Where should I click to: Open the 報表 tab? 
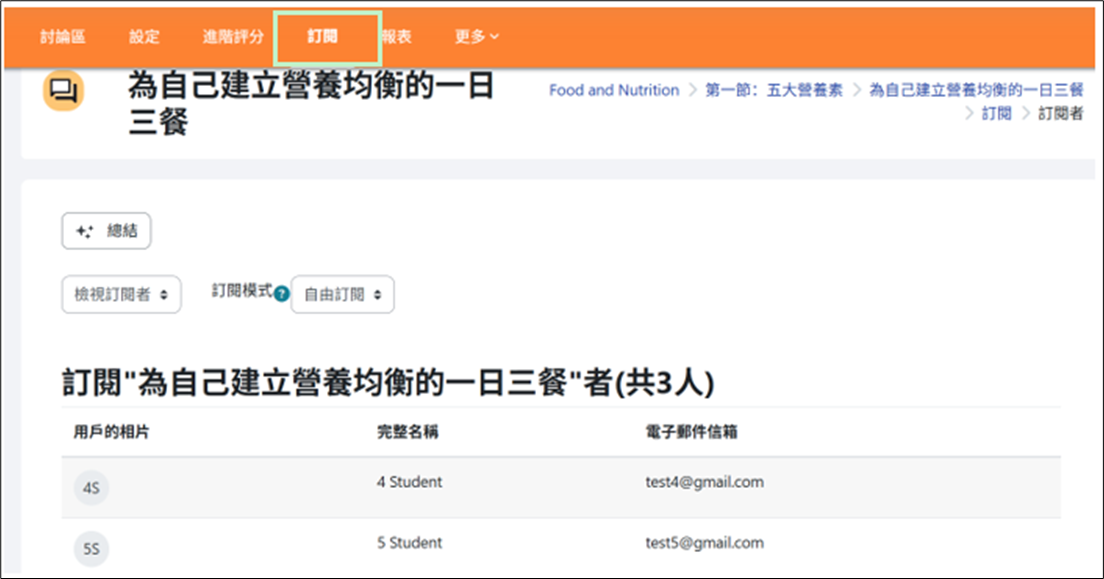[396, 37]
